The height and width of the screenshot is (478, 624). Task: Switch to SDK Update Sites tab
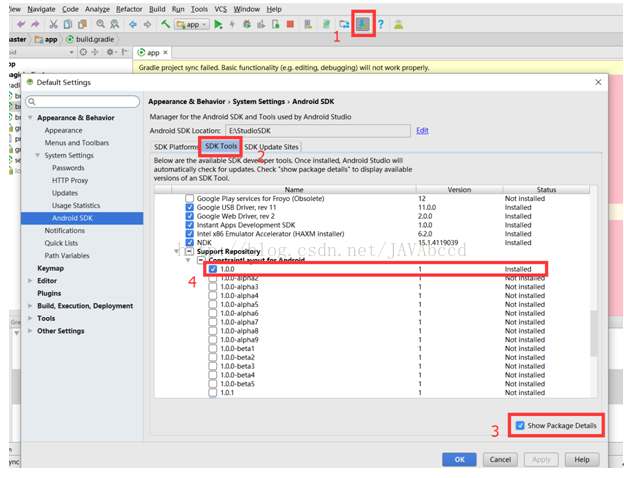pos(271,147)
